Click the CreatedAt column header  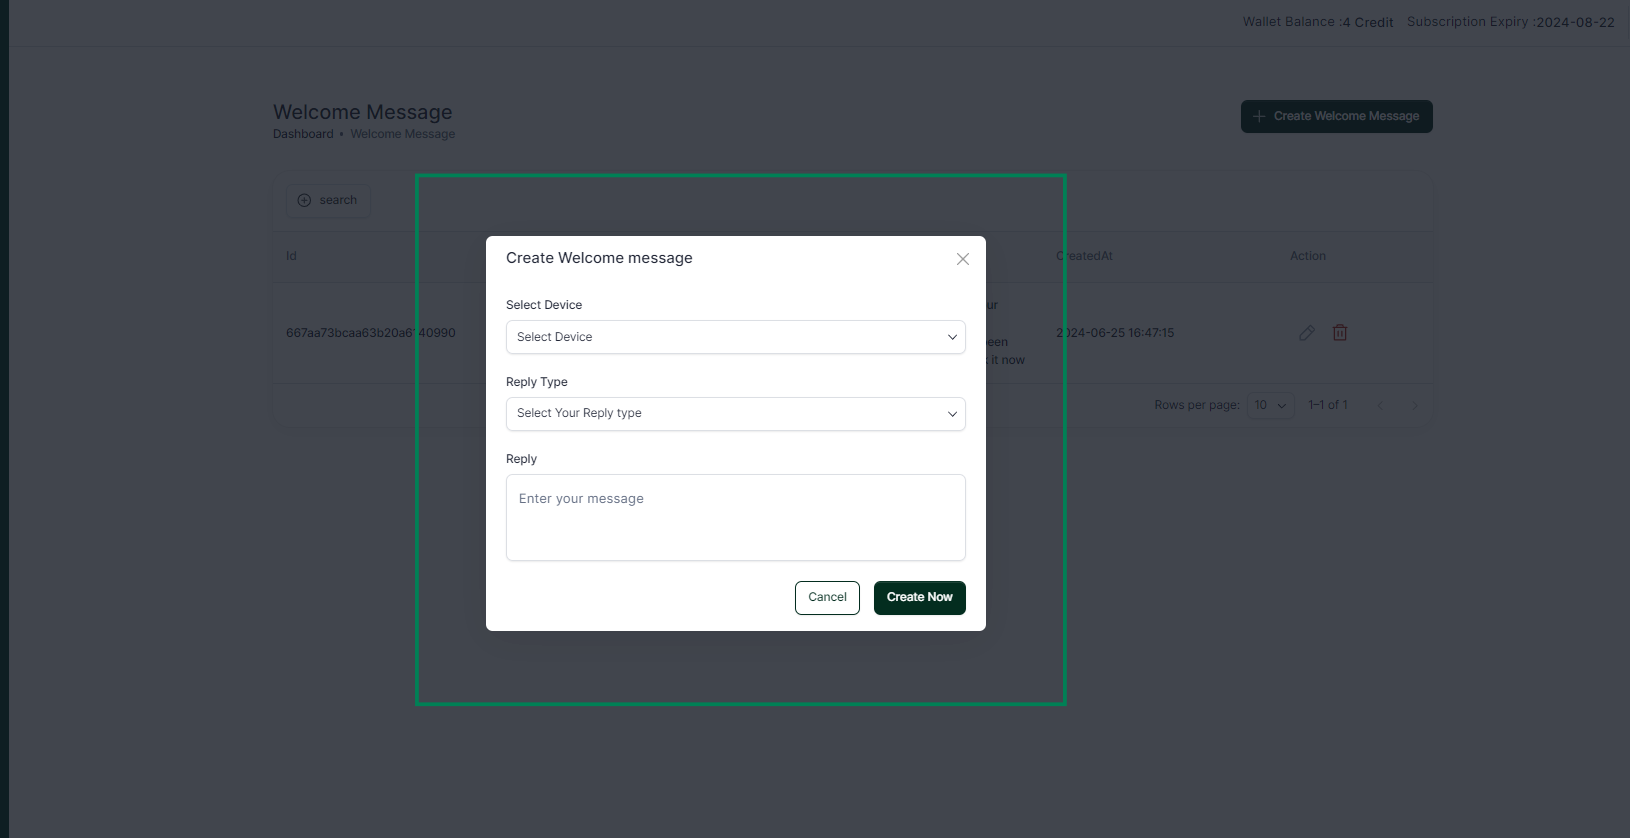(1085, 256)
